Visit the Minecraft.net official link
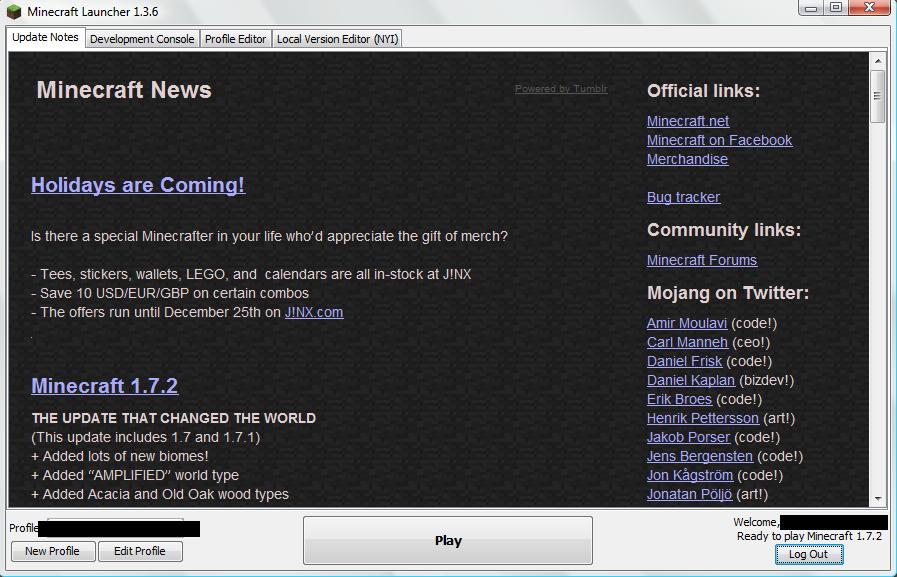This screenshot has height=577, width=897. click(688, 121)
